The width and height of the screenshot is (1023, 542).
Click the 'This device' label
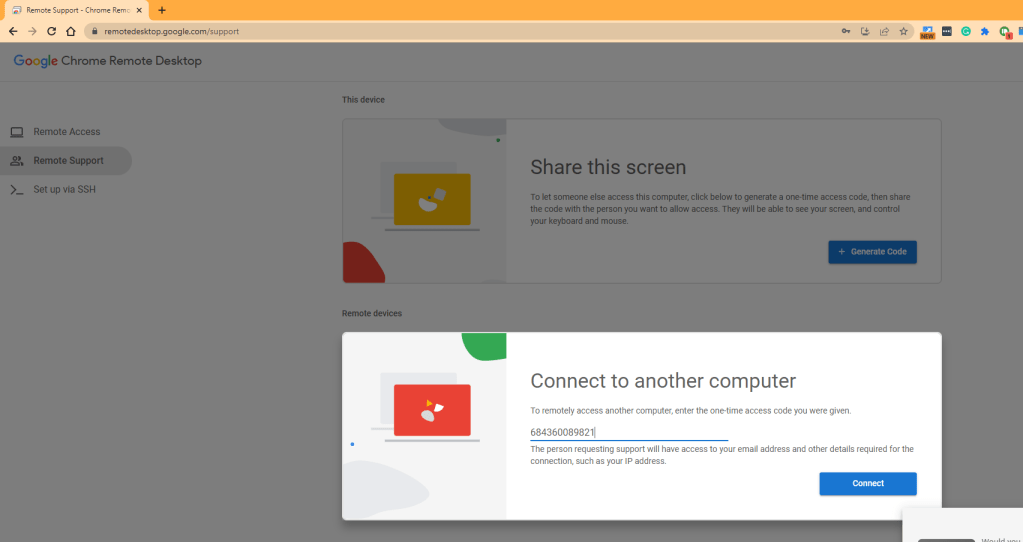point(363,100)
